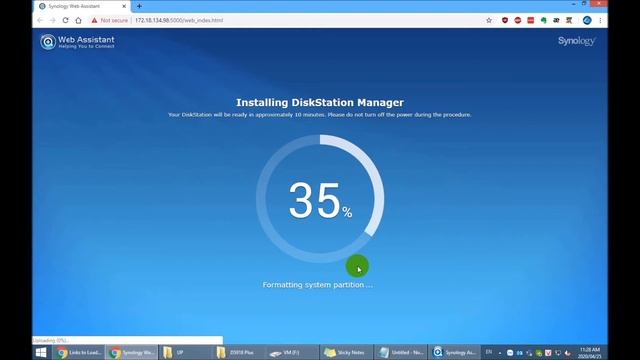Click the Uploading status bar at bottom-left

(128, 340)
